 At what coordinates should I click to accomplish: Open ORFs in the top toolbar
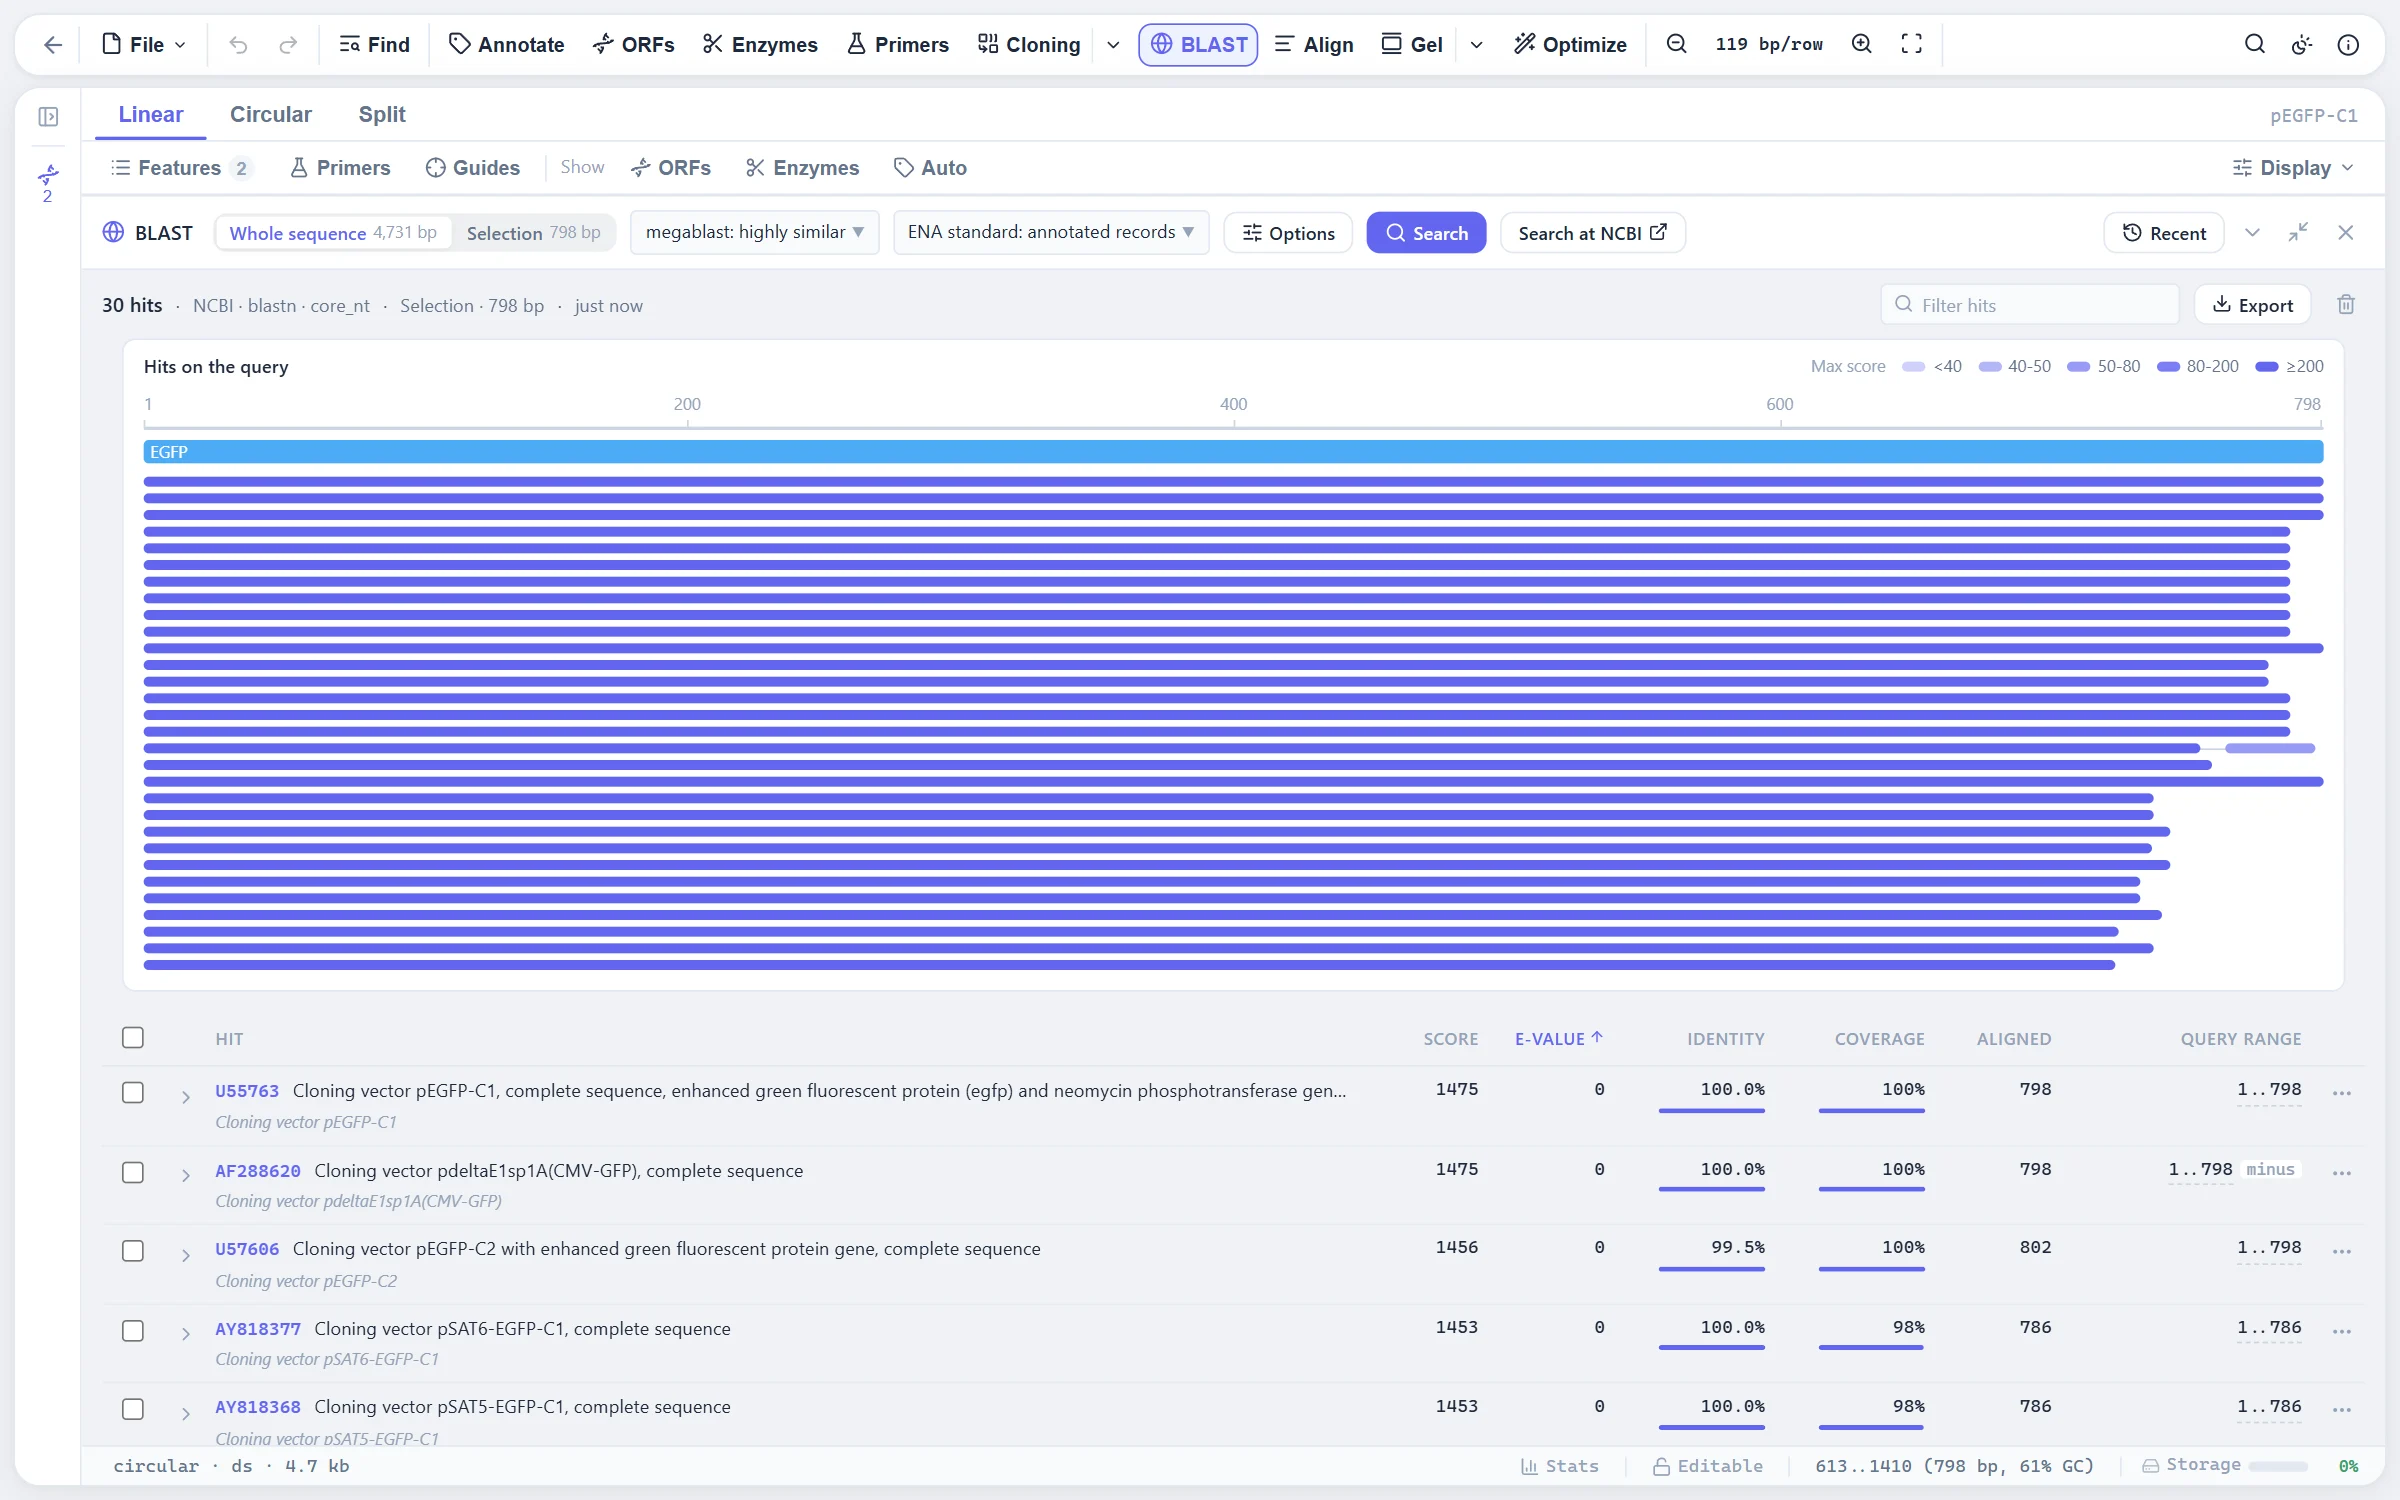point(633,44)
